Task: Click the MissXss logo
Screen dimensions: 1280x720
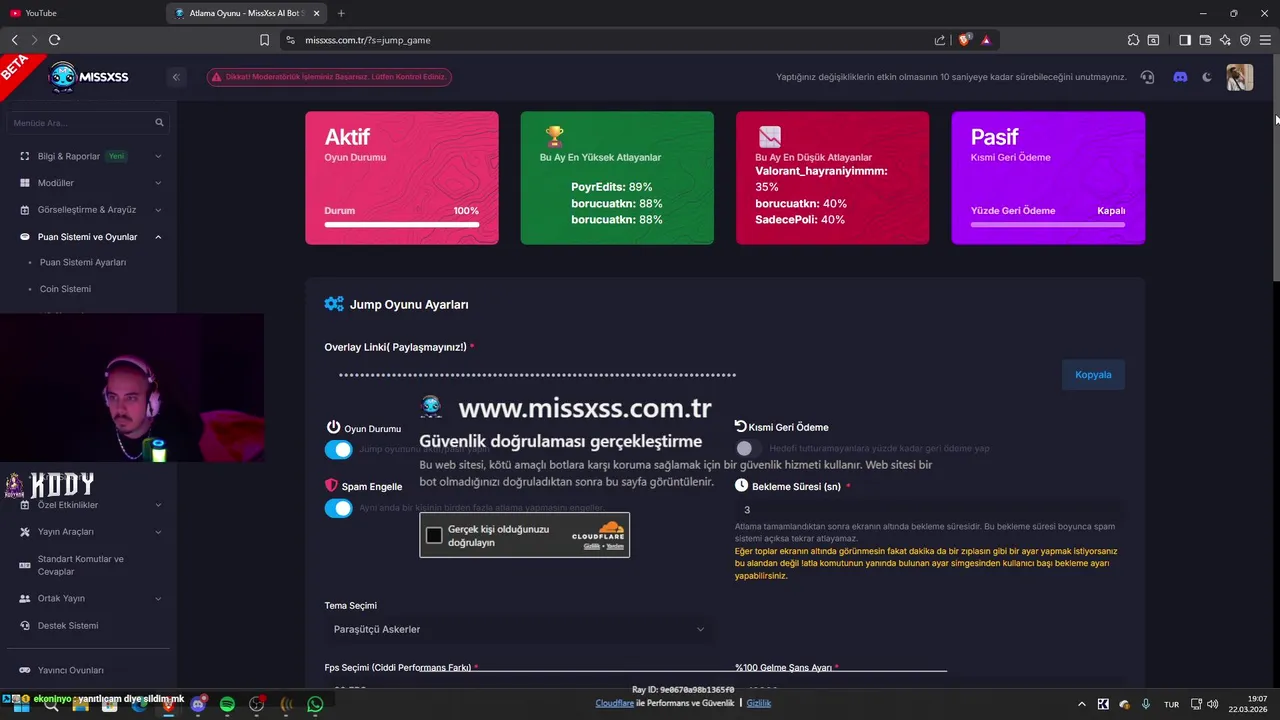Action: click(x=90, y=77)
